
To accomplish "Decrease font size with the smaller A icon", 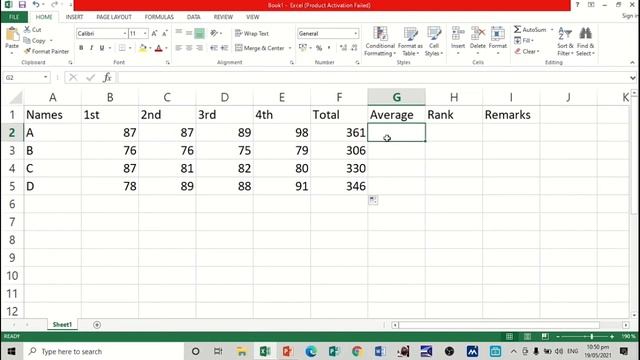I will [164, 33].
